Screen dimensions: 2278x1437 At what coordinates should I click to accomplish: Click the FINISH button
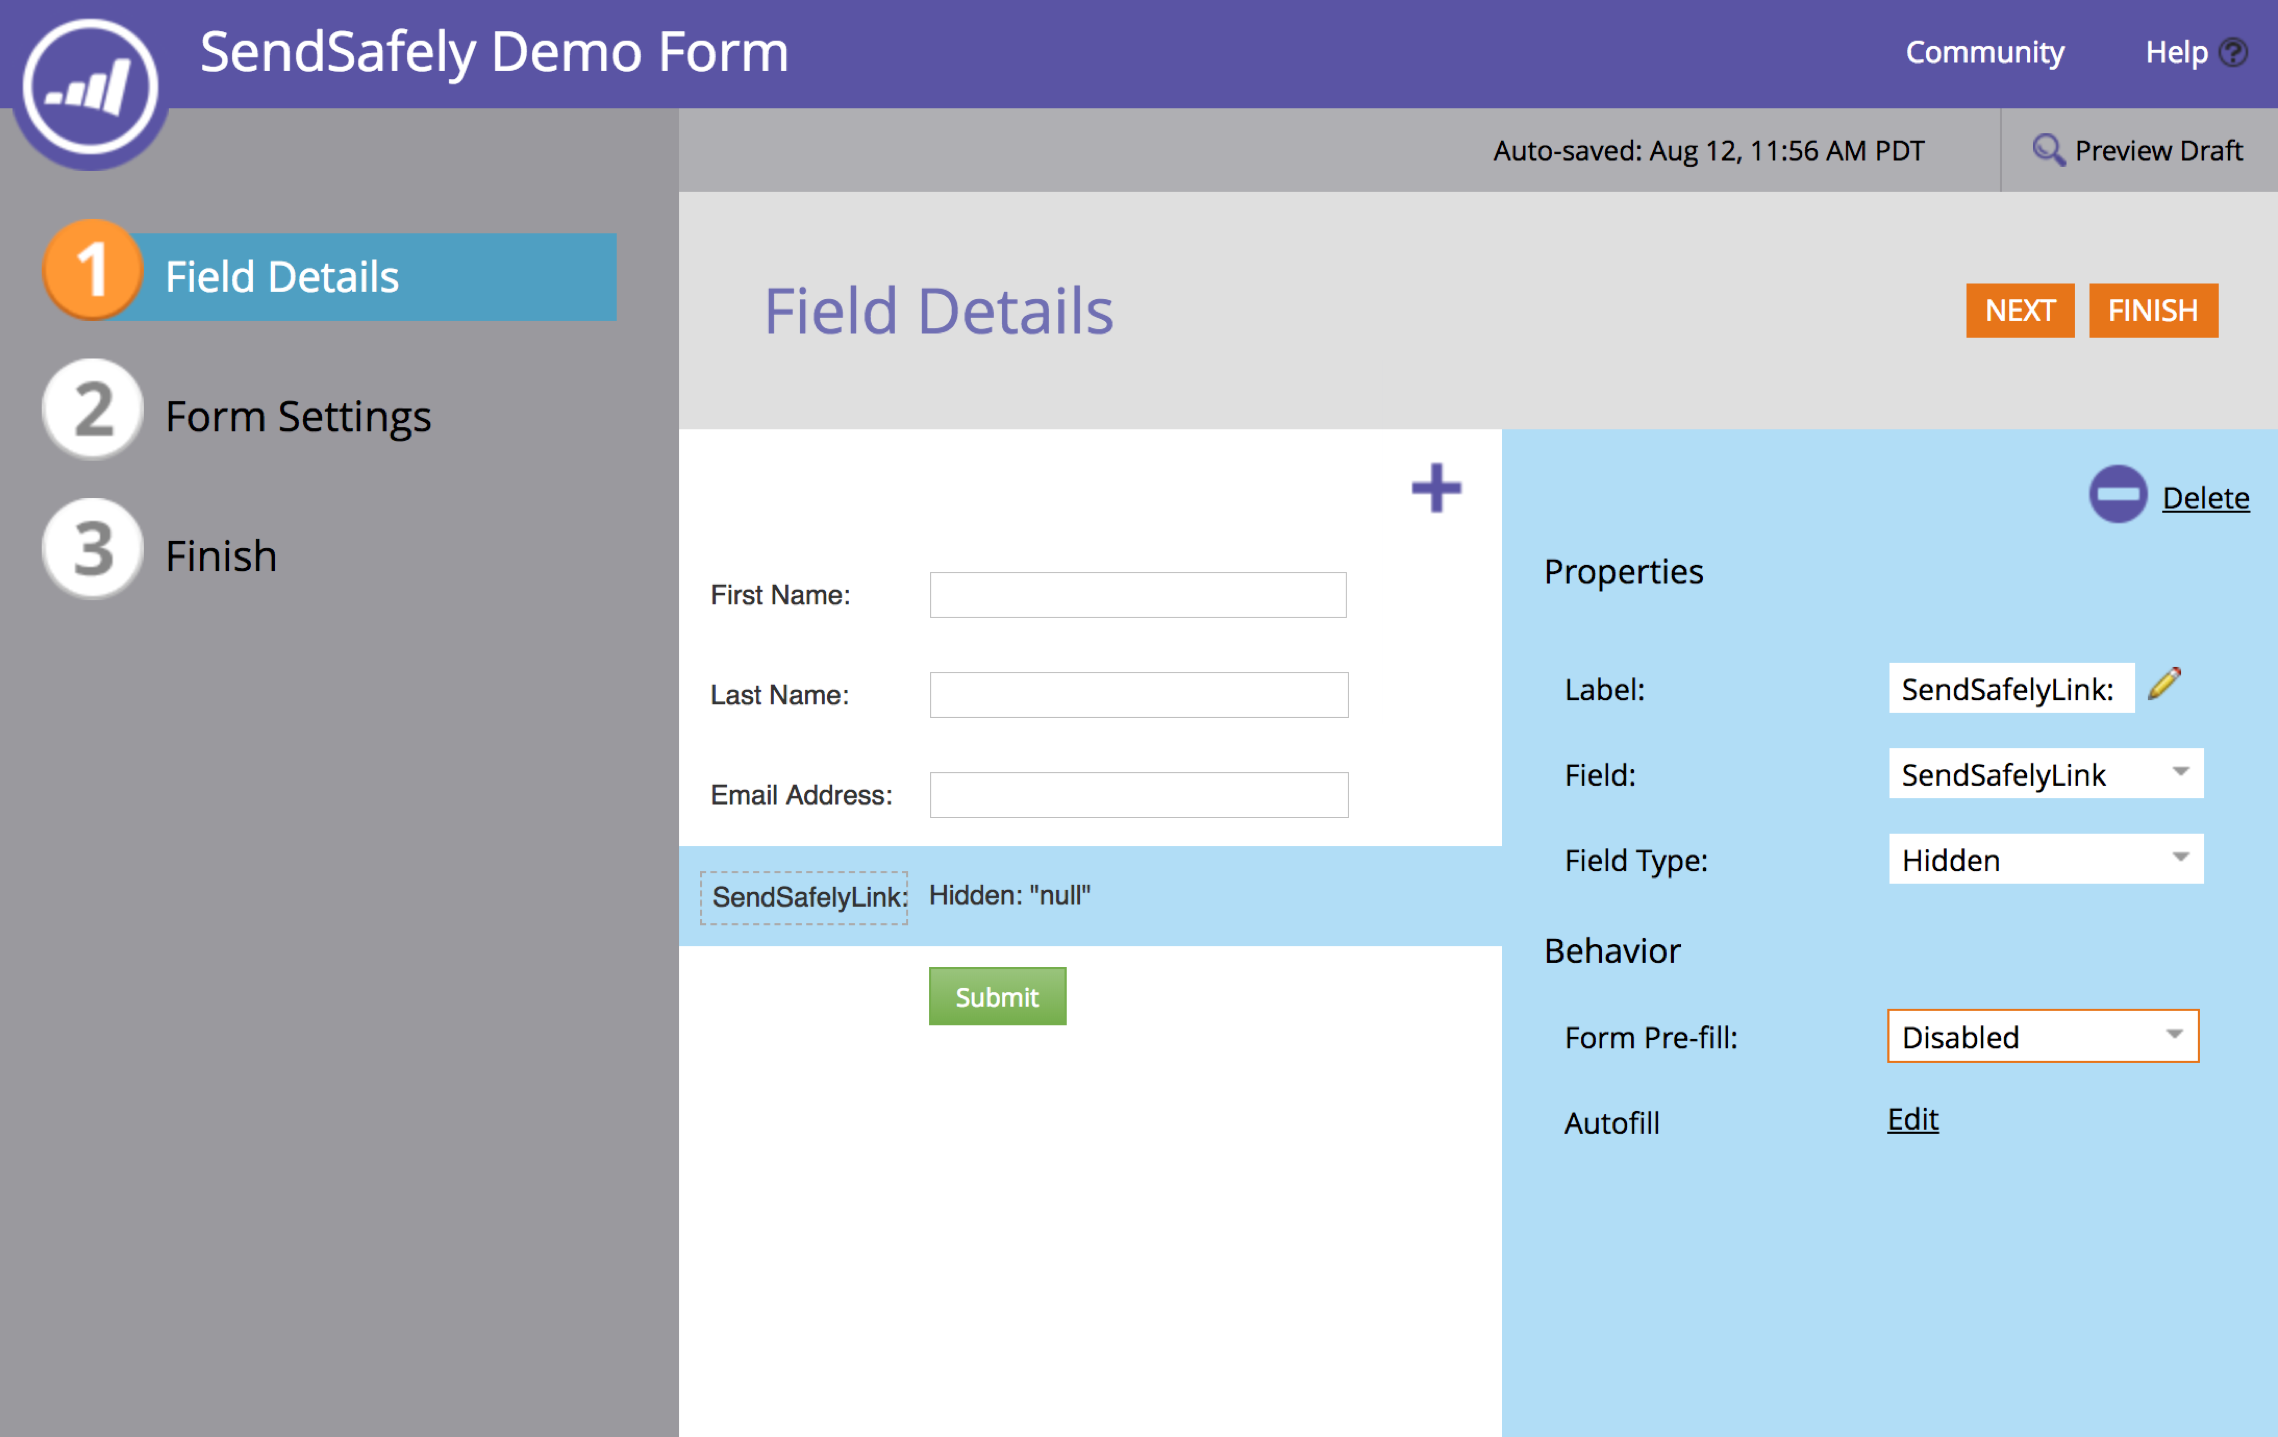pyautogui.click(x=2152, y=311)
